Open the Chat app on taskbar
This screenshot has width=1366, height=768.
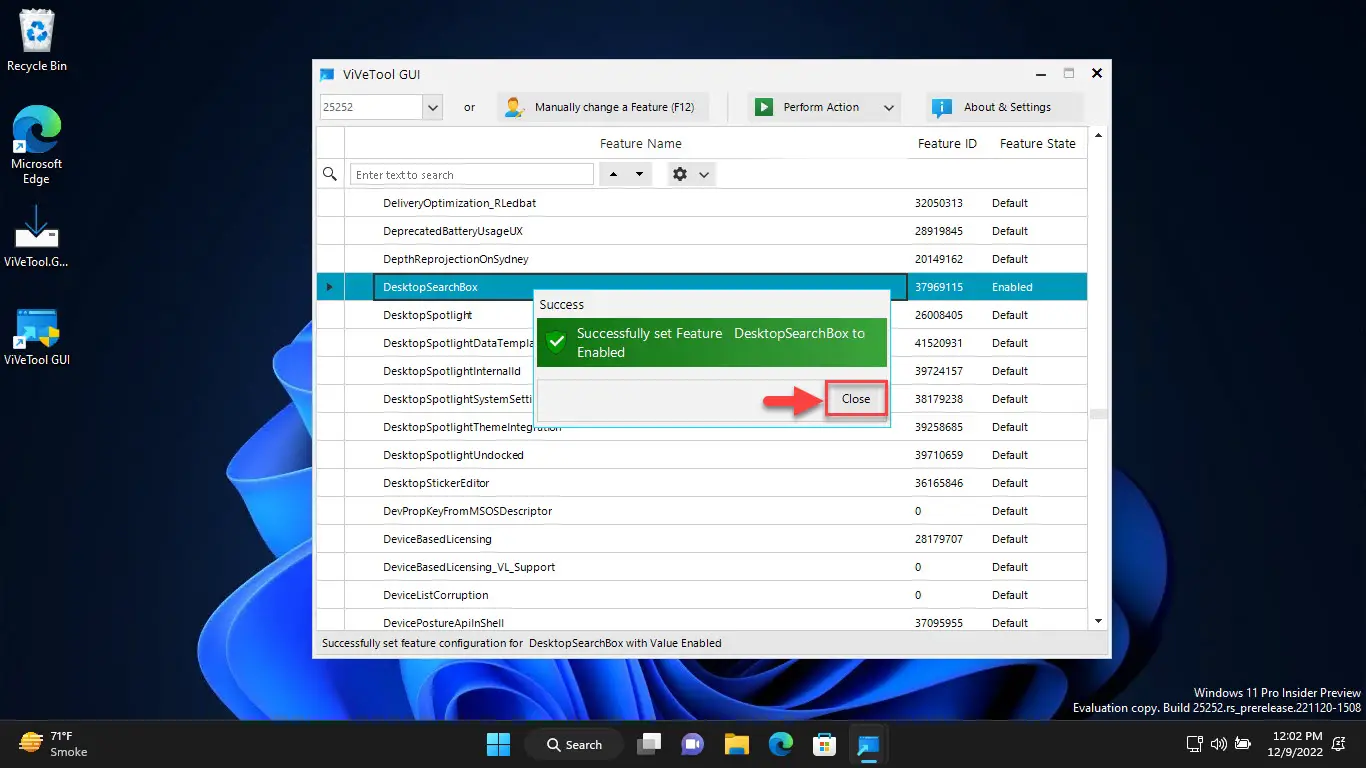pos(693,744)
